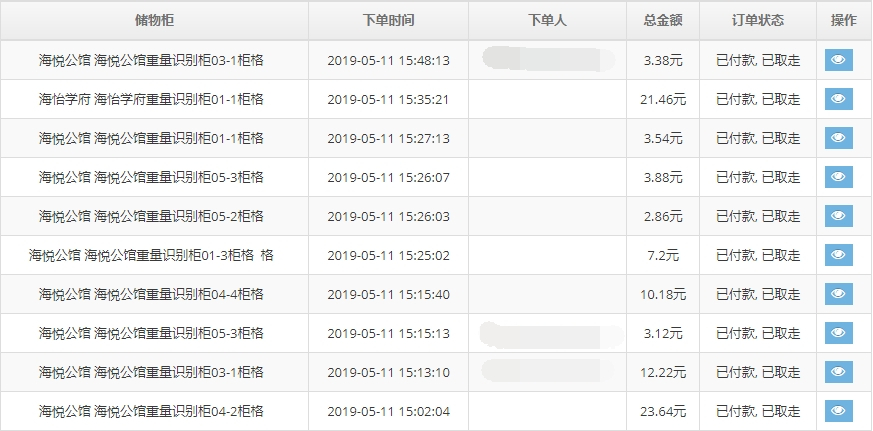Click eye icon for the 10.18元 order
The width and height of the screenshot is (873, 431).
(x=838, y=294)
